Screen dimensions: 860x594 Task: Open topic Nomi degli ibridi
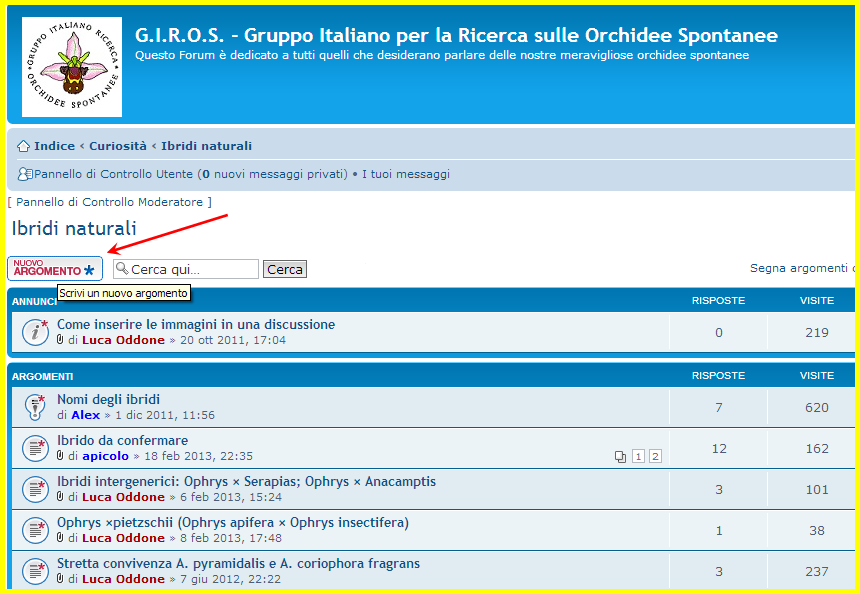click(109, 399)
